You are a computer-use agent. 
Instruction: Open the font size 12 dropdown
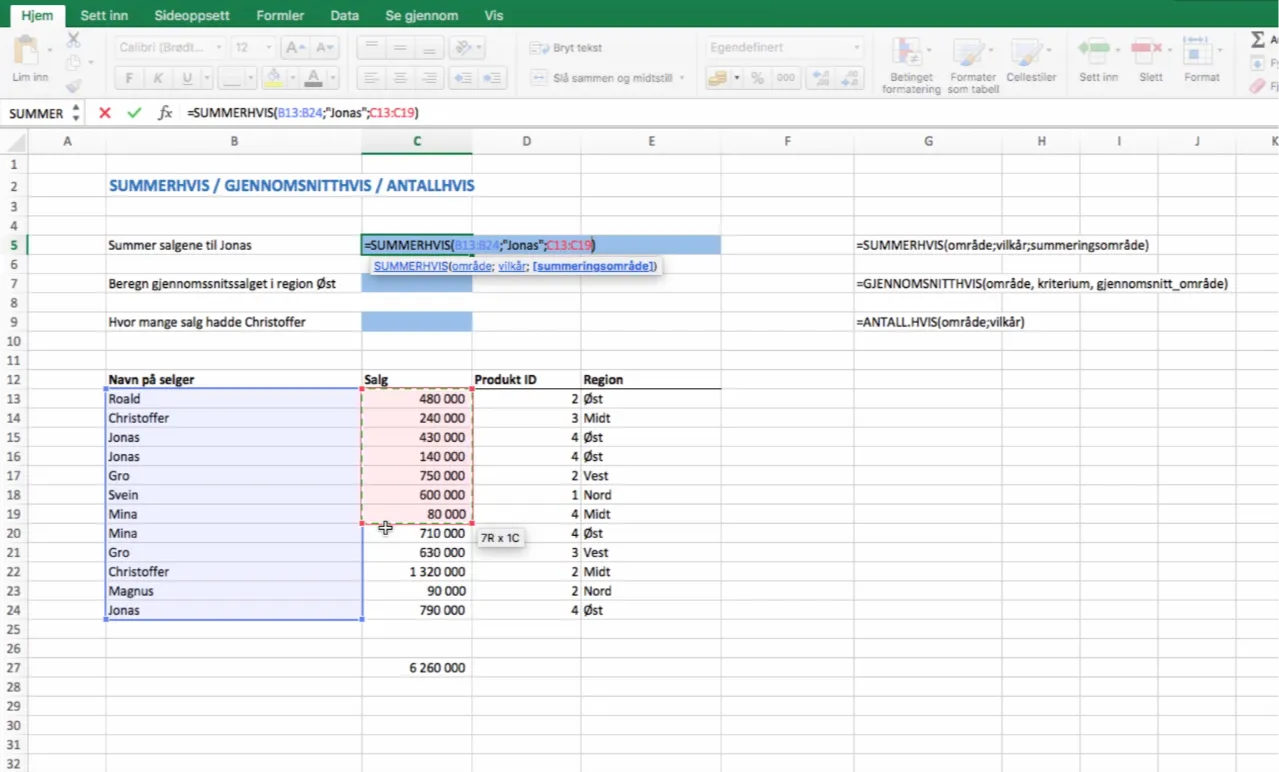click(268, 48)
